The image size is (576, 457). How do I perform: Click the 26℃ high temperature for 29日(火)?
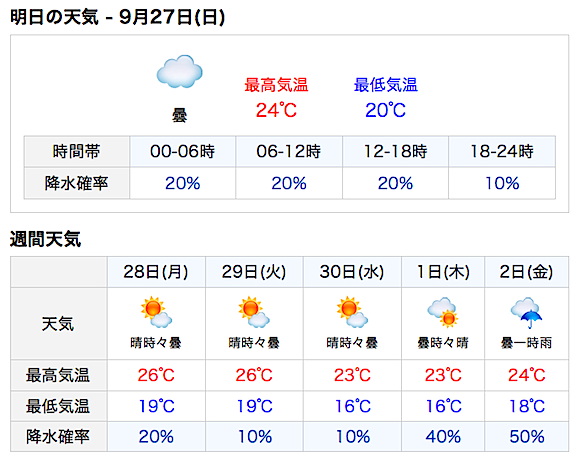pyautogui.click(x=254, y=375)
